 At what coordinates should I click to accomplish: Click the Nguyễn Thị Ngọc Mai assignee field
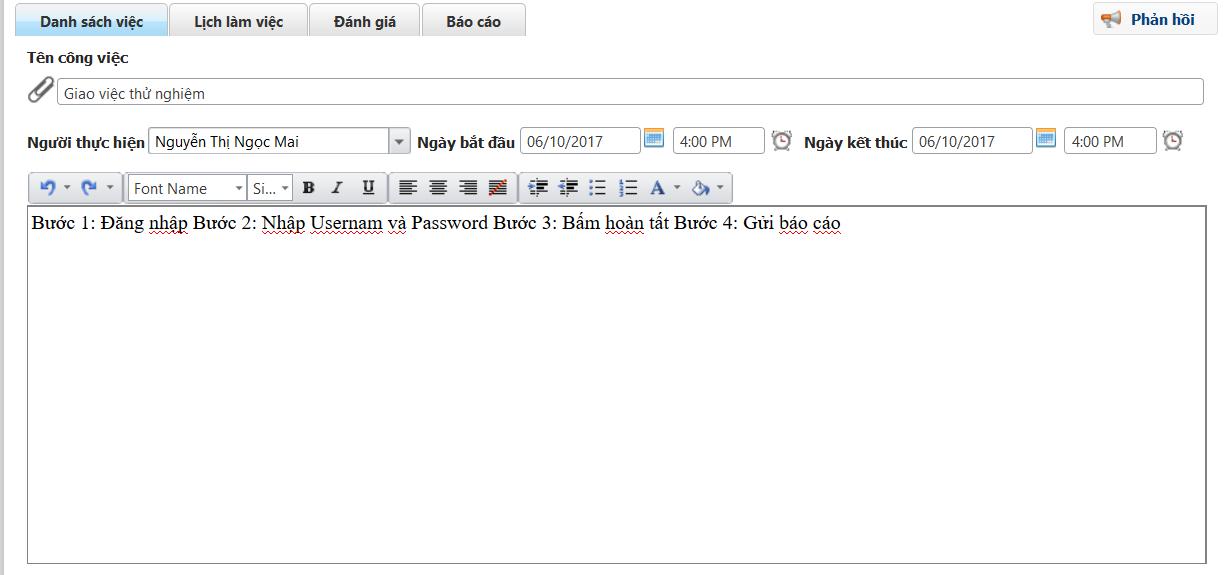pyautogui.click(x=268, y=141)
